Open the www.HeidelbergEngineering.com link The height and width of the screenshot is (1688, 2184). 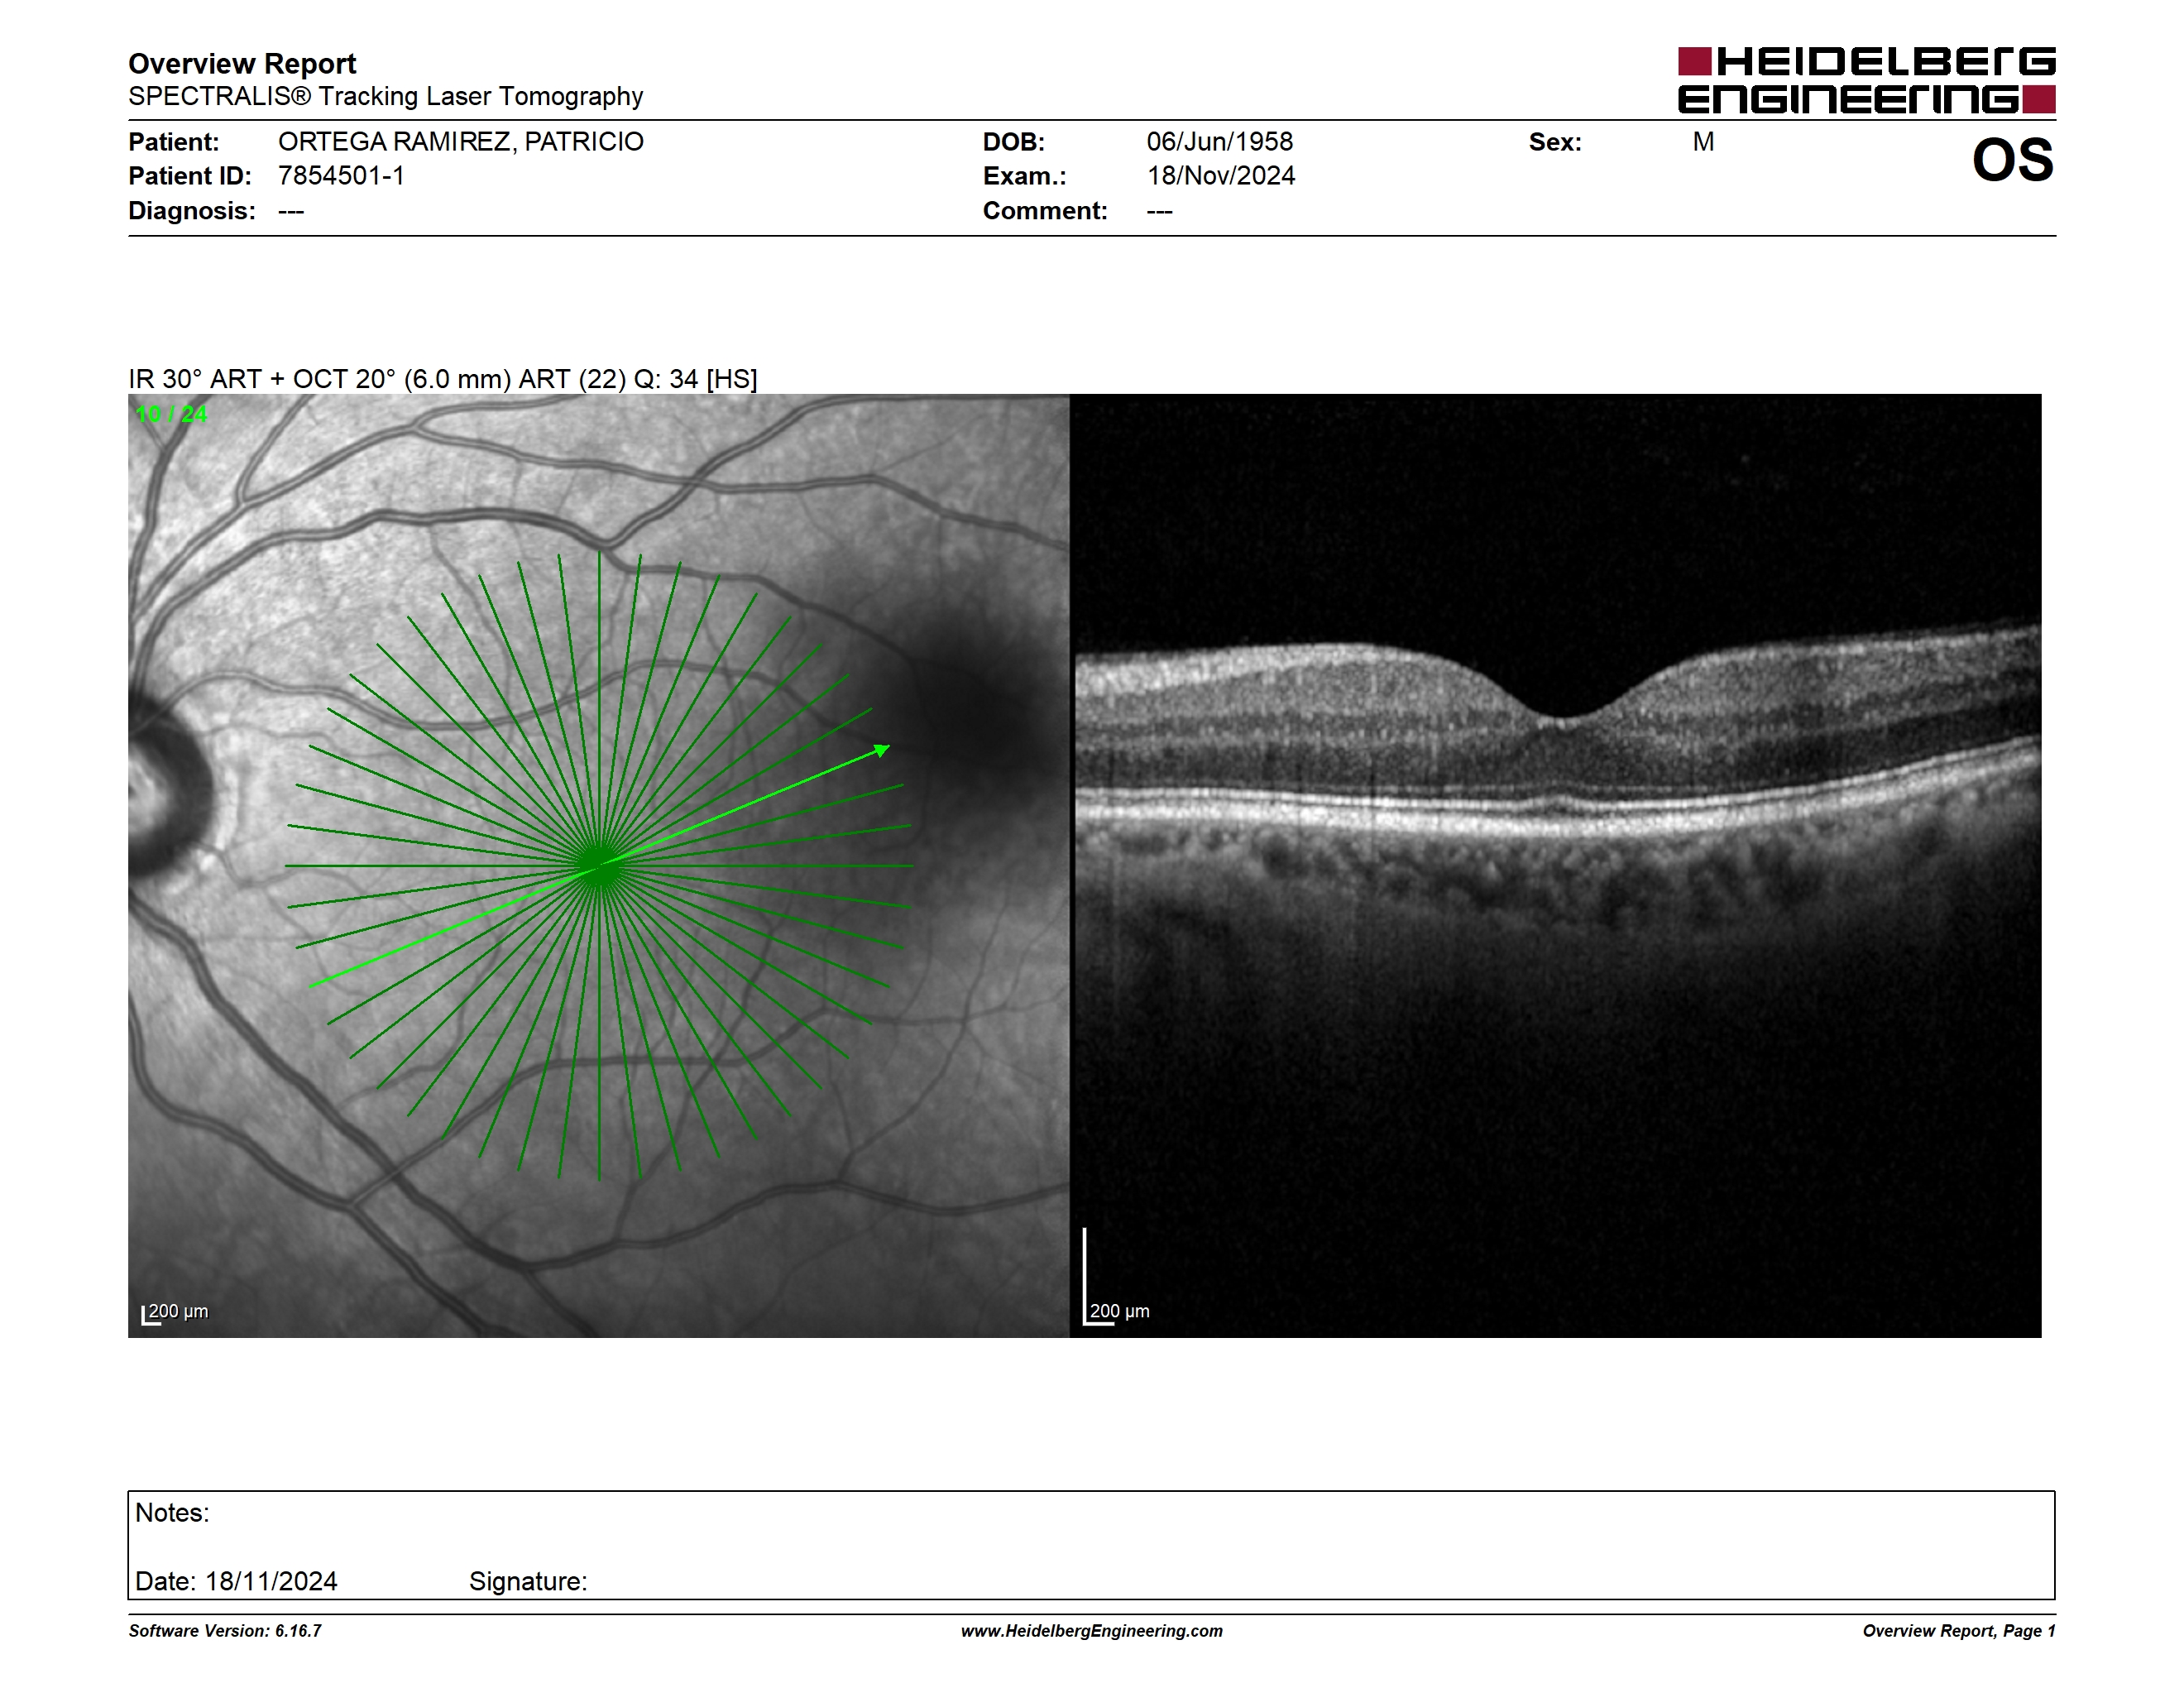[x=1092, y=1631]
